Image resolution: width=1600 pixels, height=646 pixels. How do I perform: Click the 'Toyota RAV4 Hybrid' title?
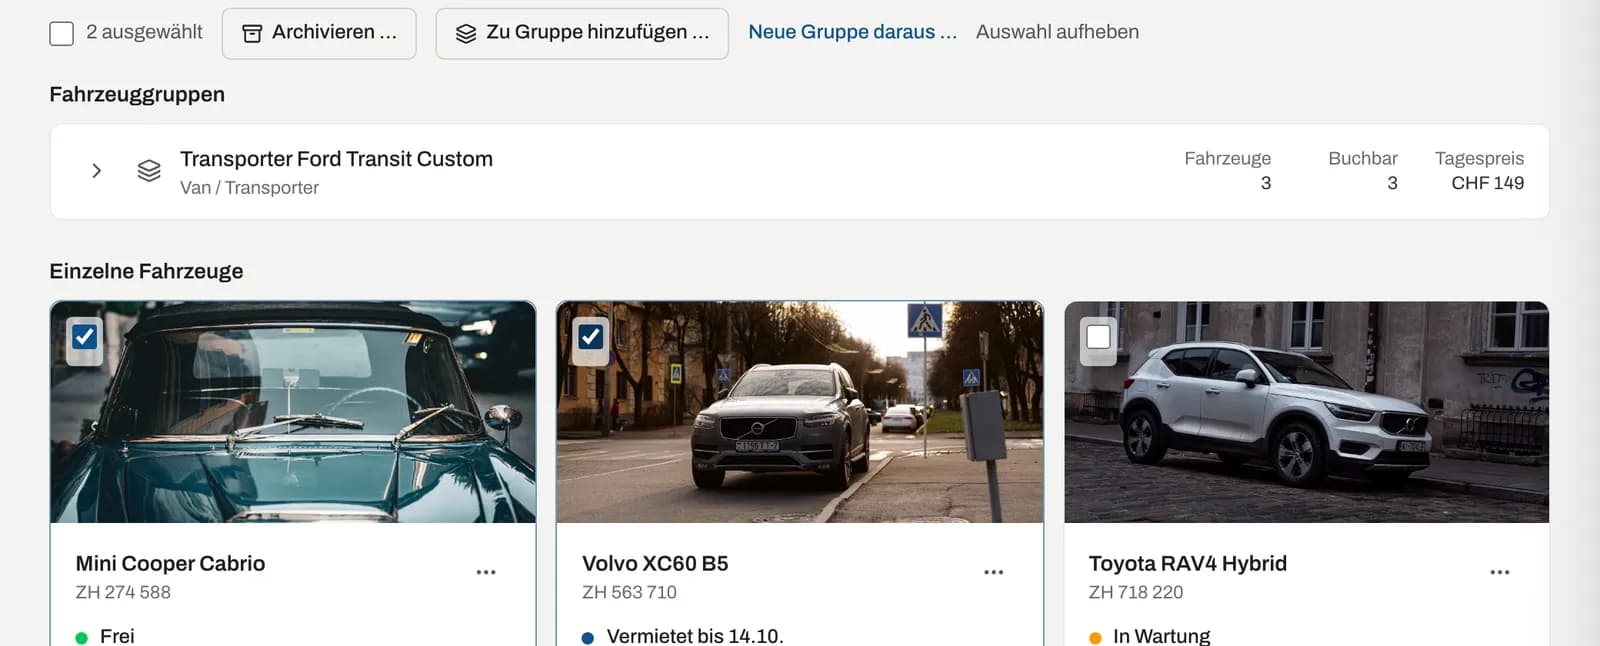point(1188,564)
